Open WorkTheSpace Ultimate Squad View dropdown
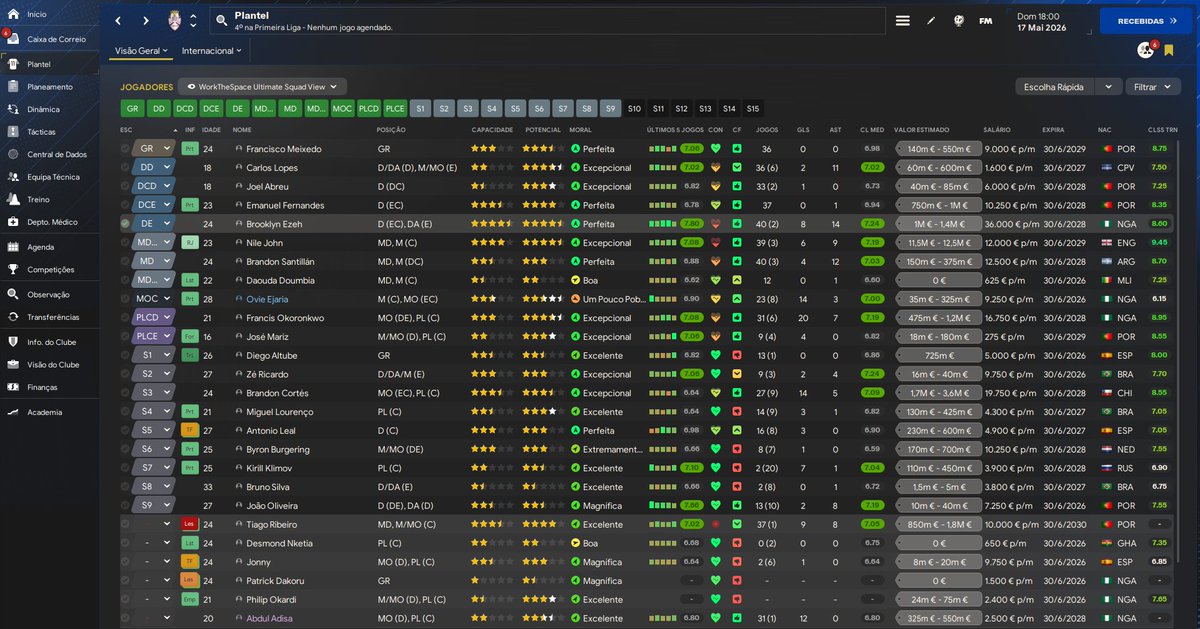The image size is (1200, 629). [x=263, y=87]
